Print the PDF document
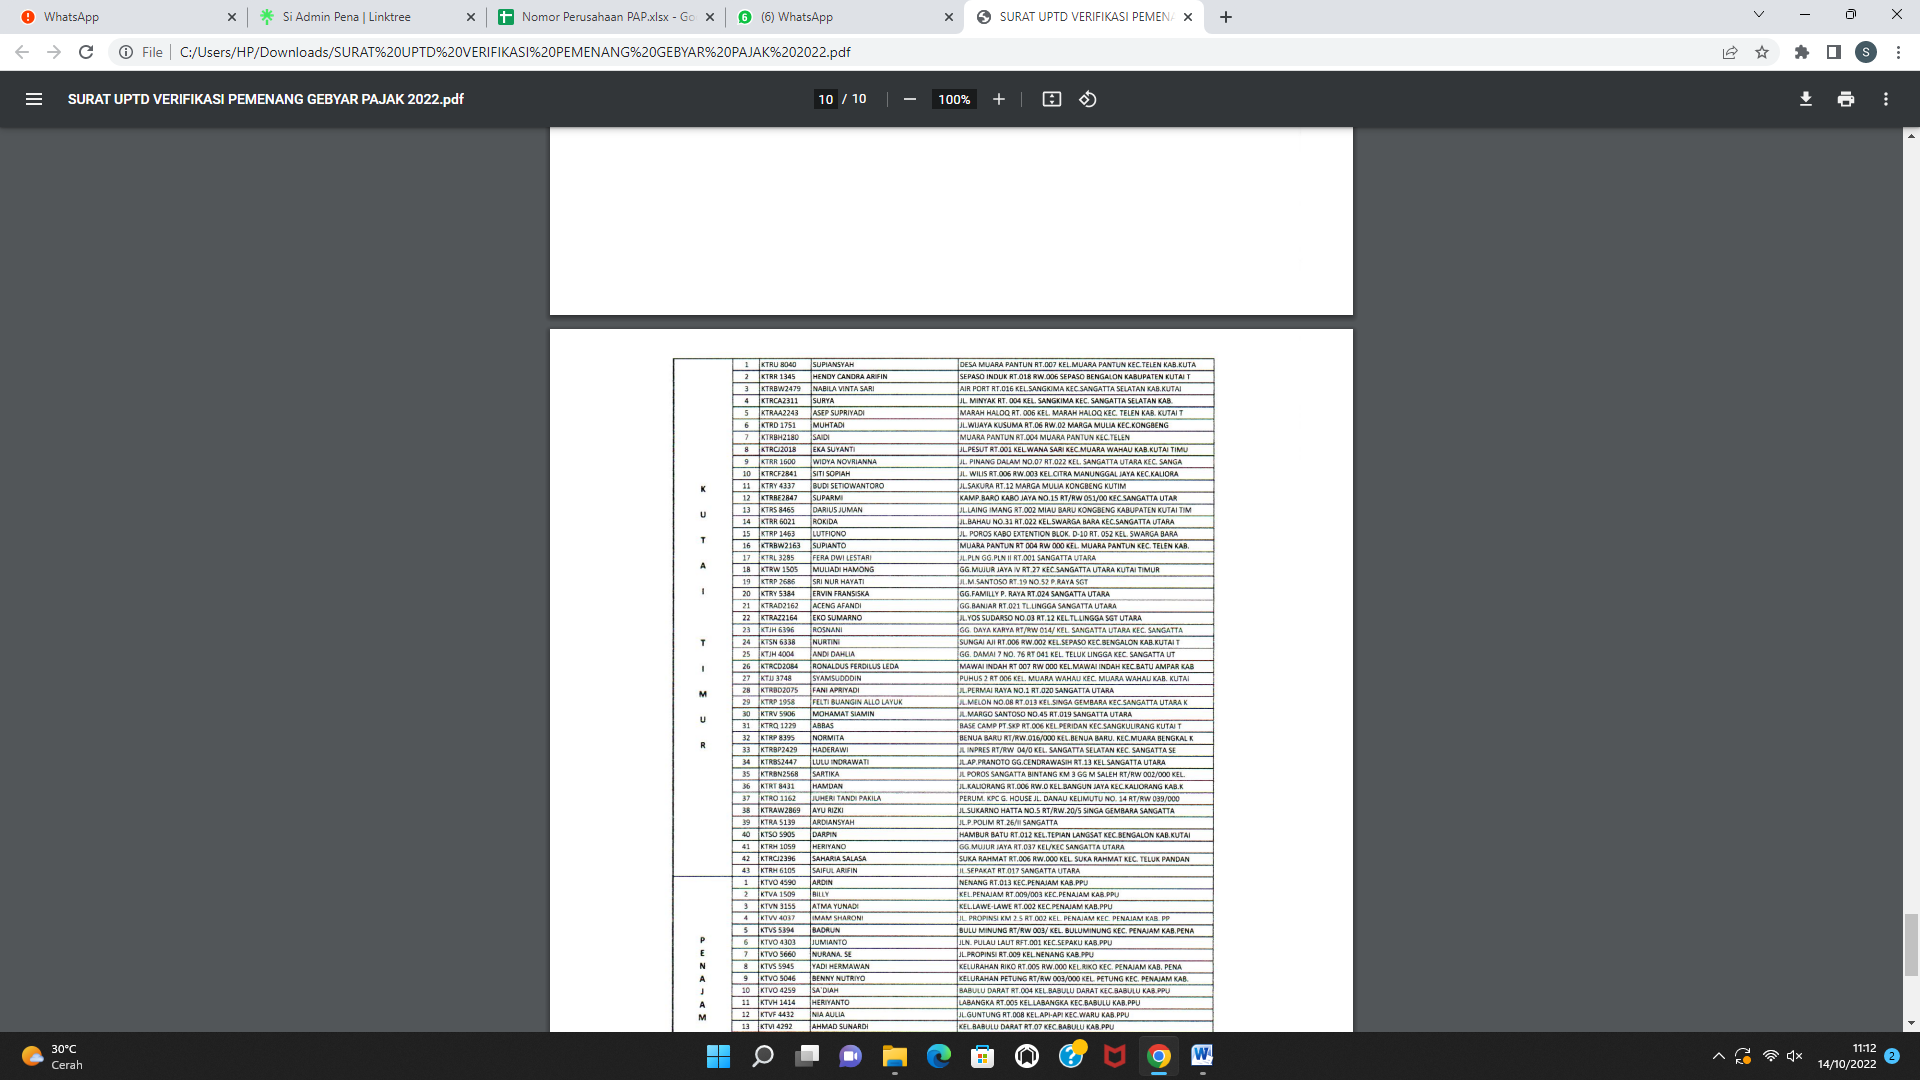Image resolution: width=1920 pixels, height=1080 pixels. coord(1845,99)
